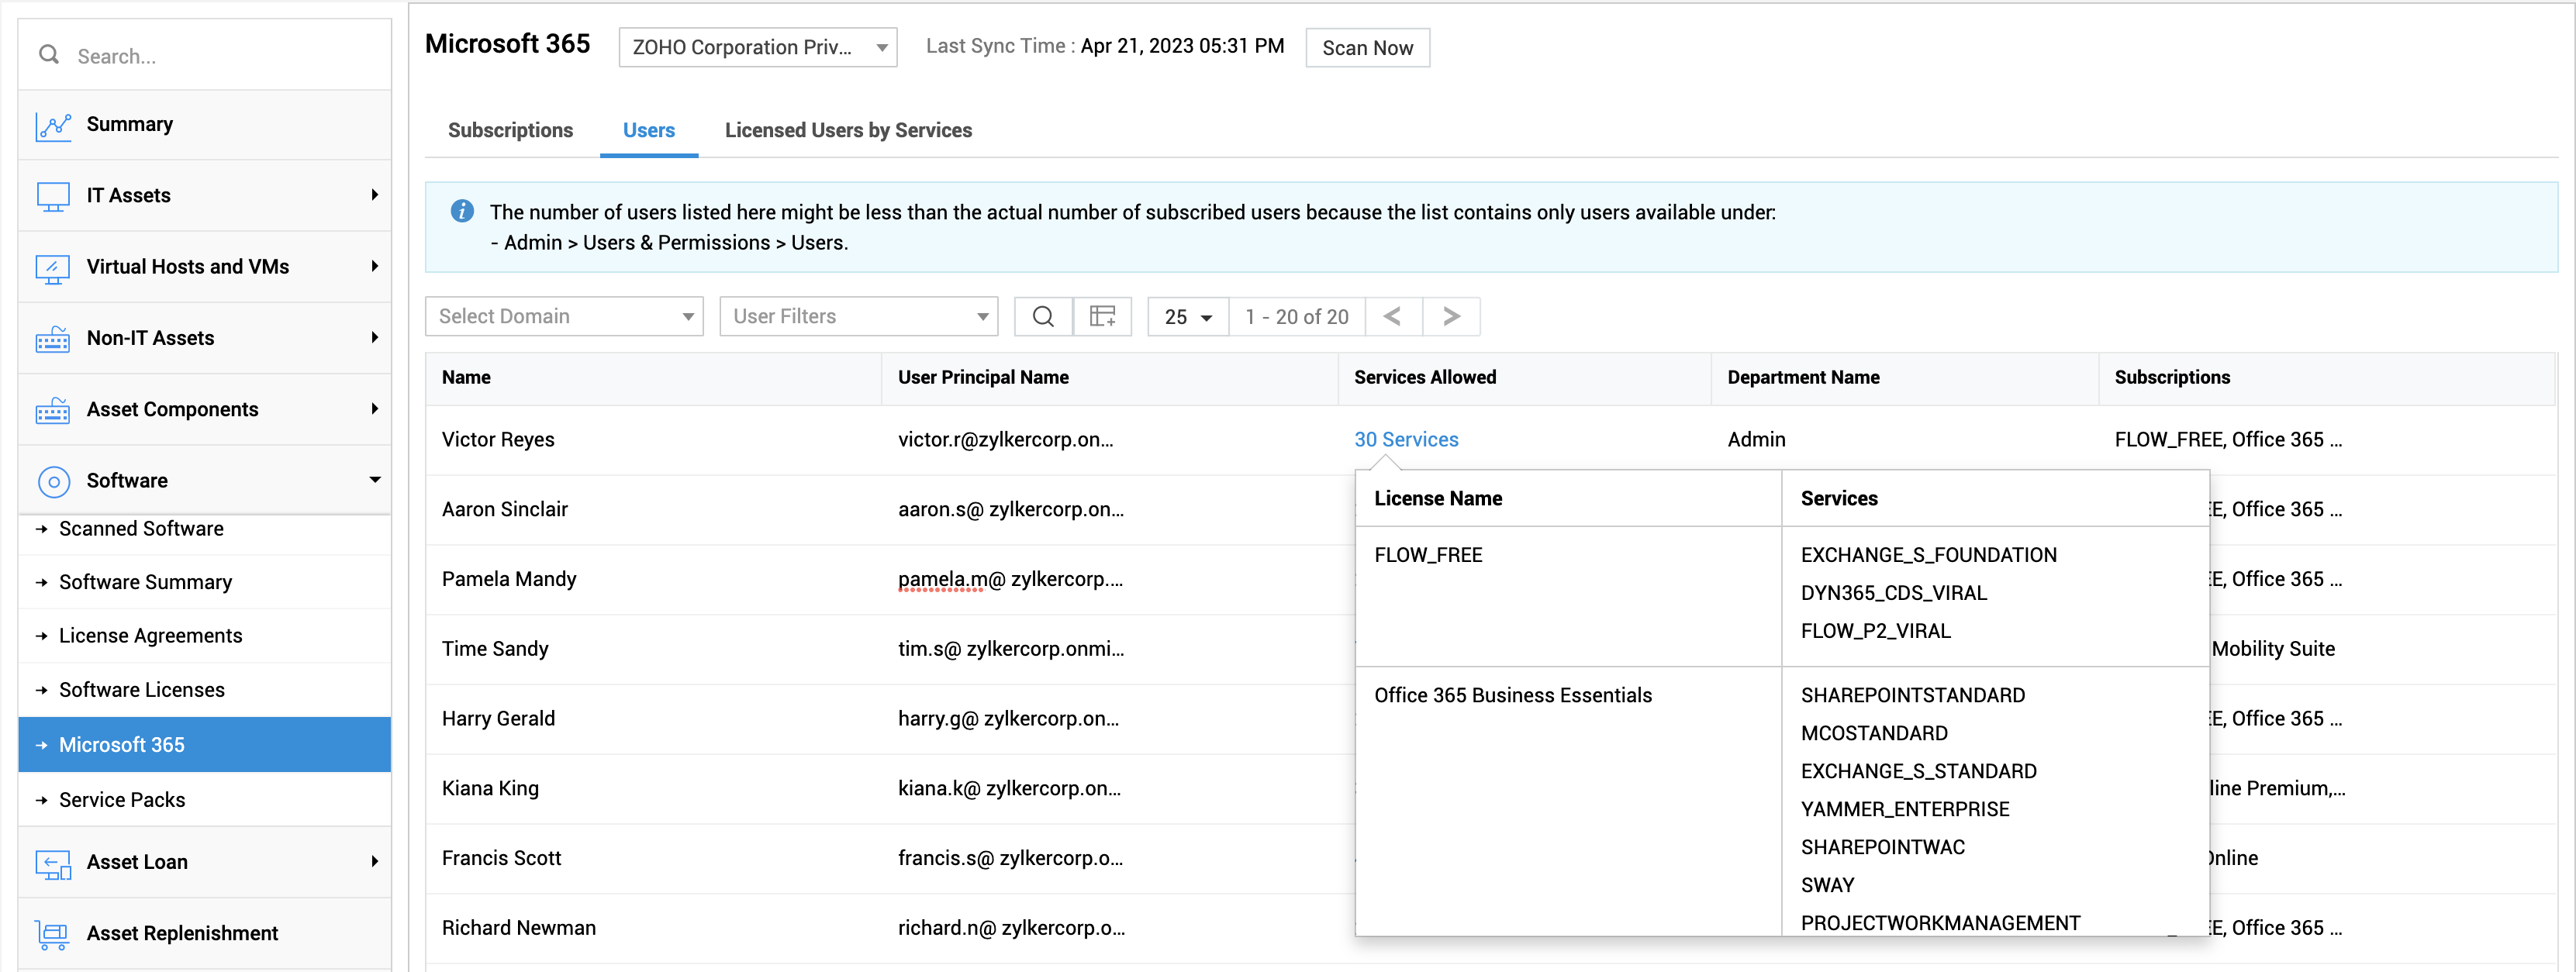
Task: Click the Asset Loan icon
Action: tap(53, 863)
